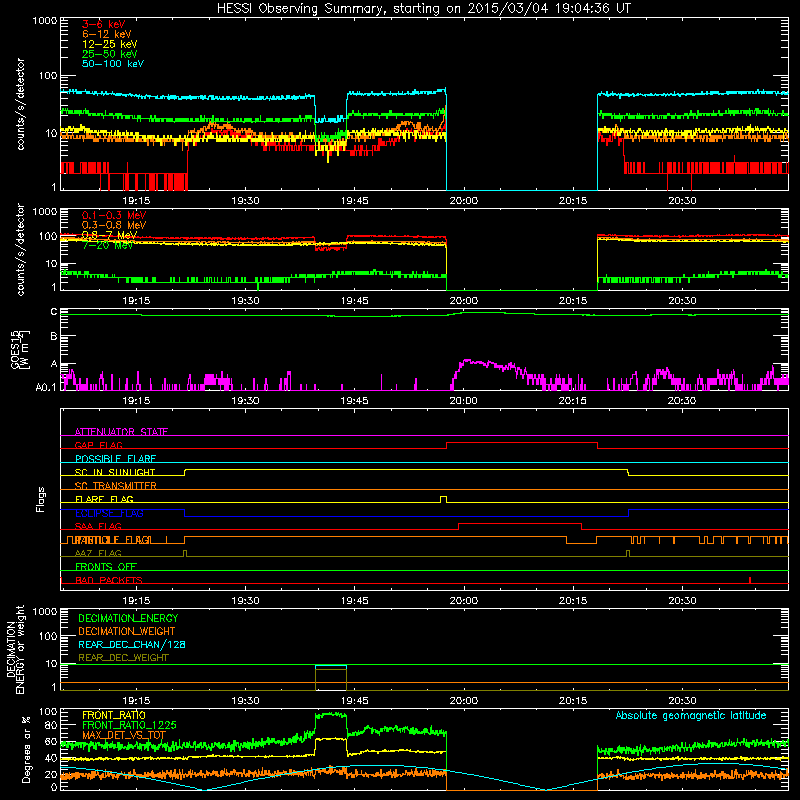Click the 'Flags' vertical axis title
This screenshot has width=800, height=800.
[x=41, y=499]
